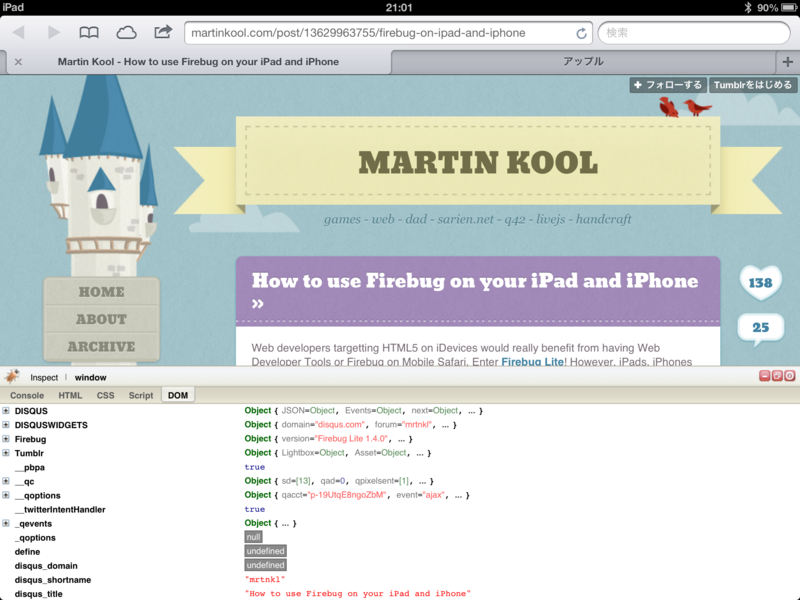Viewport: 800px width, 600px height.
Task: Open iCloud tabs cloud icon
Action: click(x=126, y=33)
